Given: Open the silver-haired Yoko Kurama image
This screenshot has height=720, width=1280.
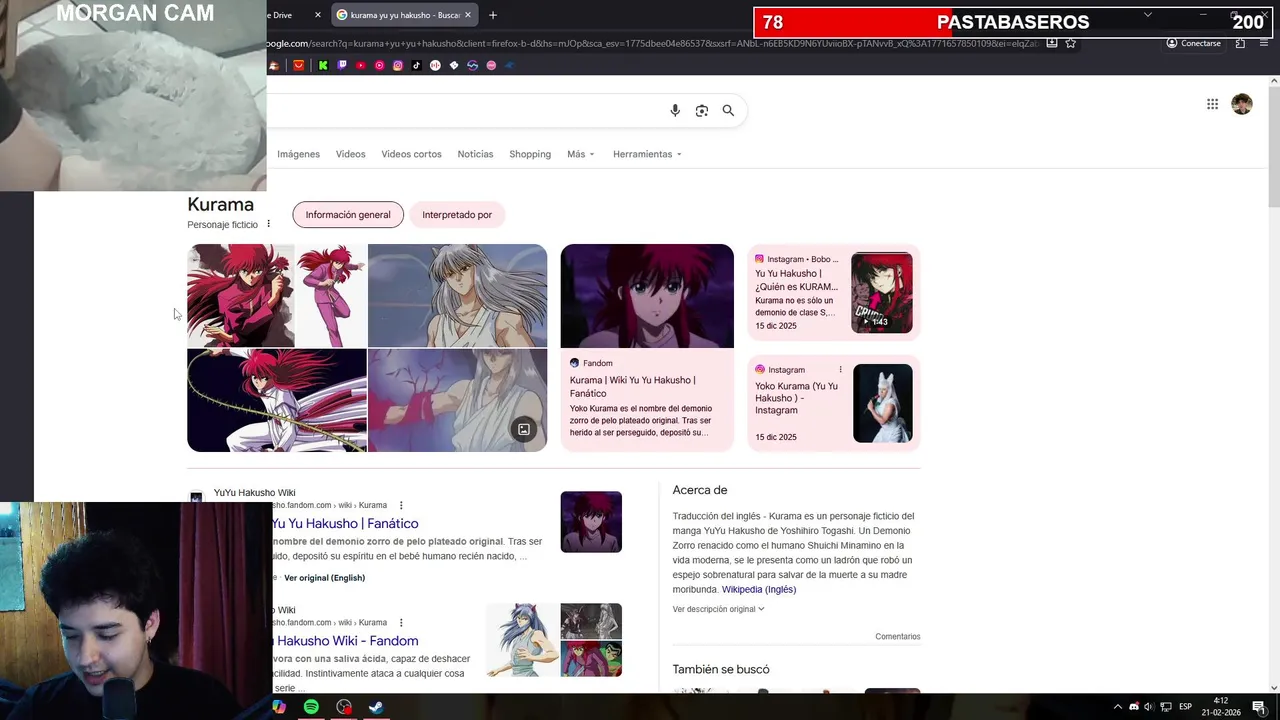Looking at the screenshot, I should point(457,295).
